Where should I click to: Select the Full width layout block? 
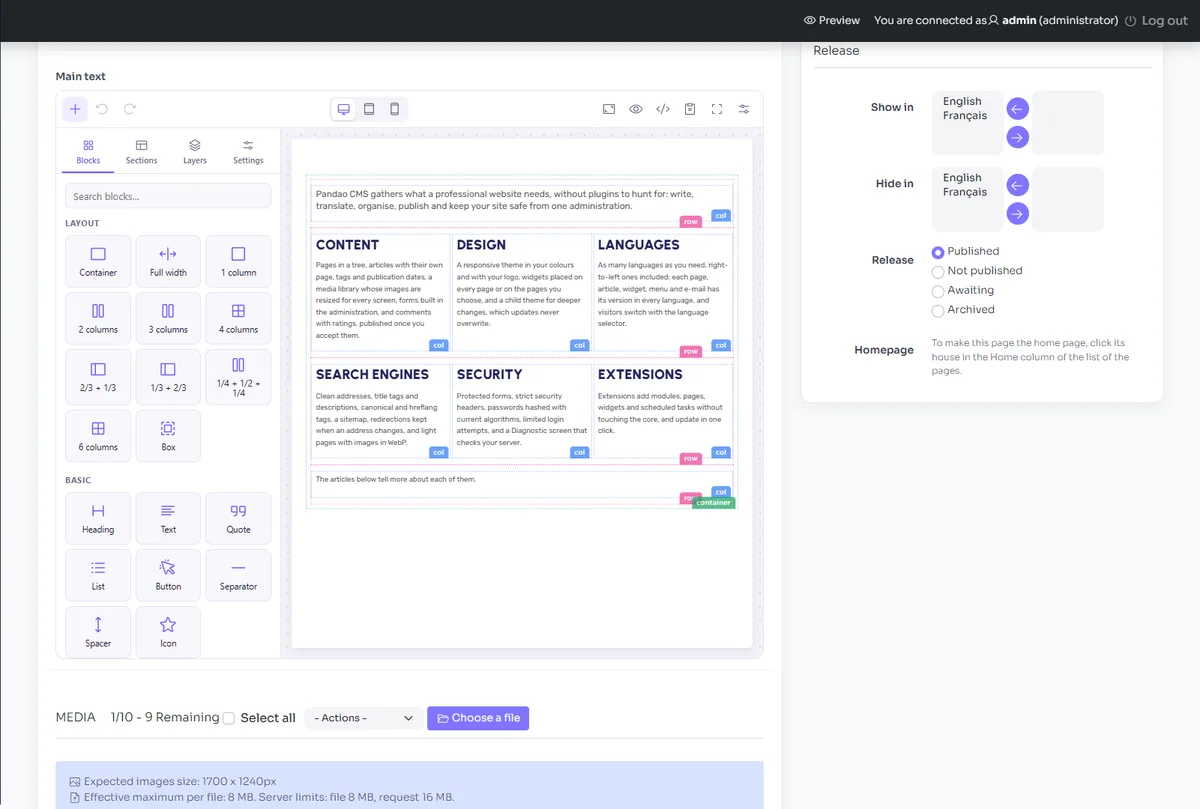pyautogui.click(x=168, y=261)
